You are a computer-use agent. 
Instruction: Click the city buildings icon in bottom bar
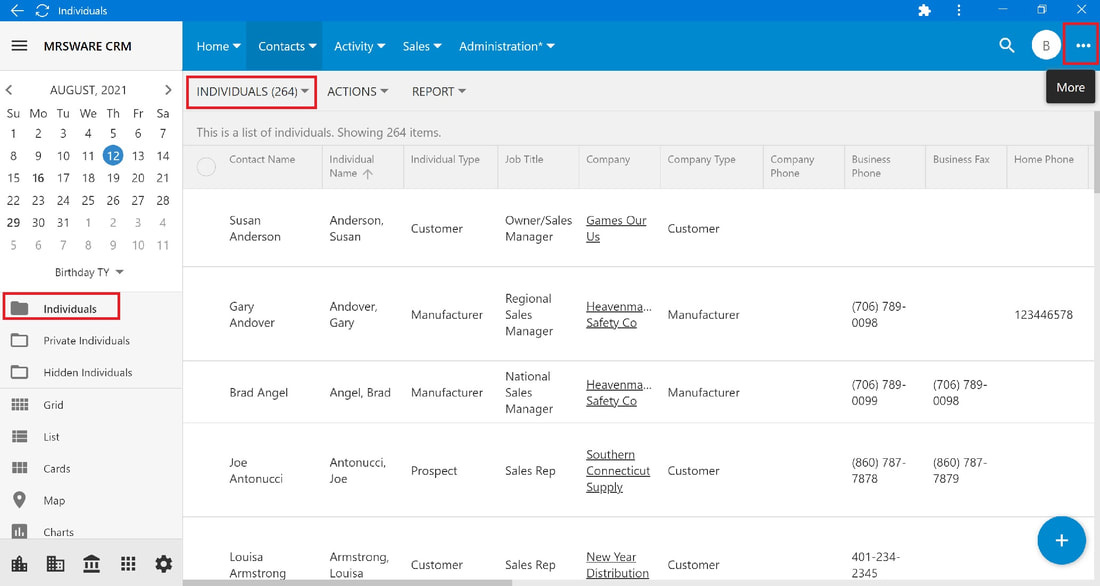click(x=20, y=564)
